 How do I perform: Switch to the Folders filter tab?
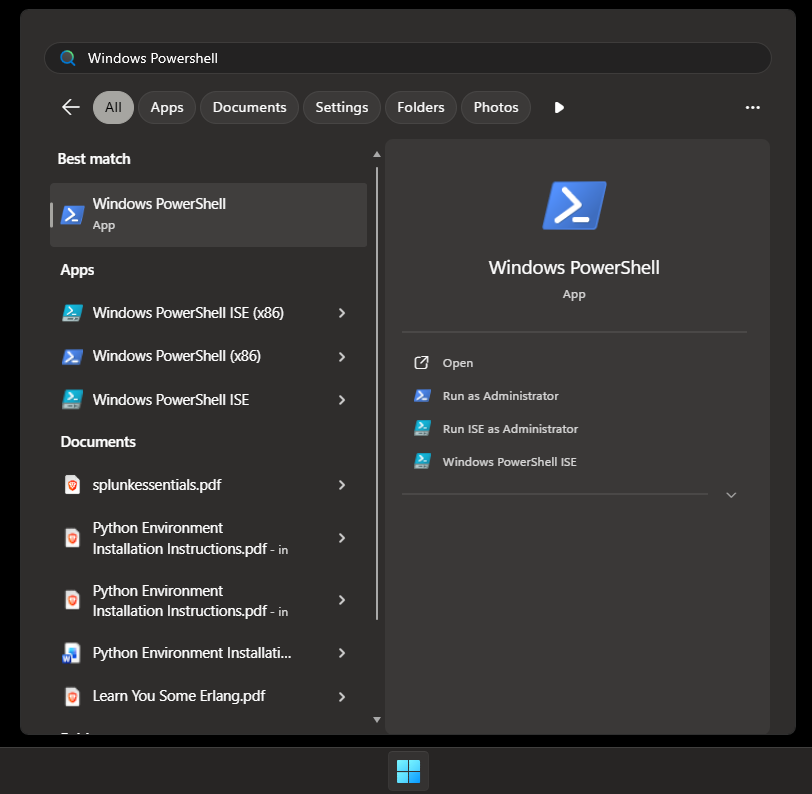(x=420, y=107)
